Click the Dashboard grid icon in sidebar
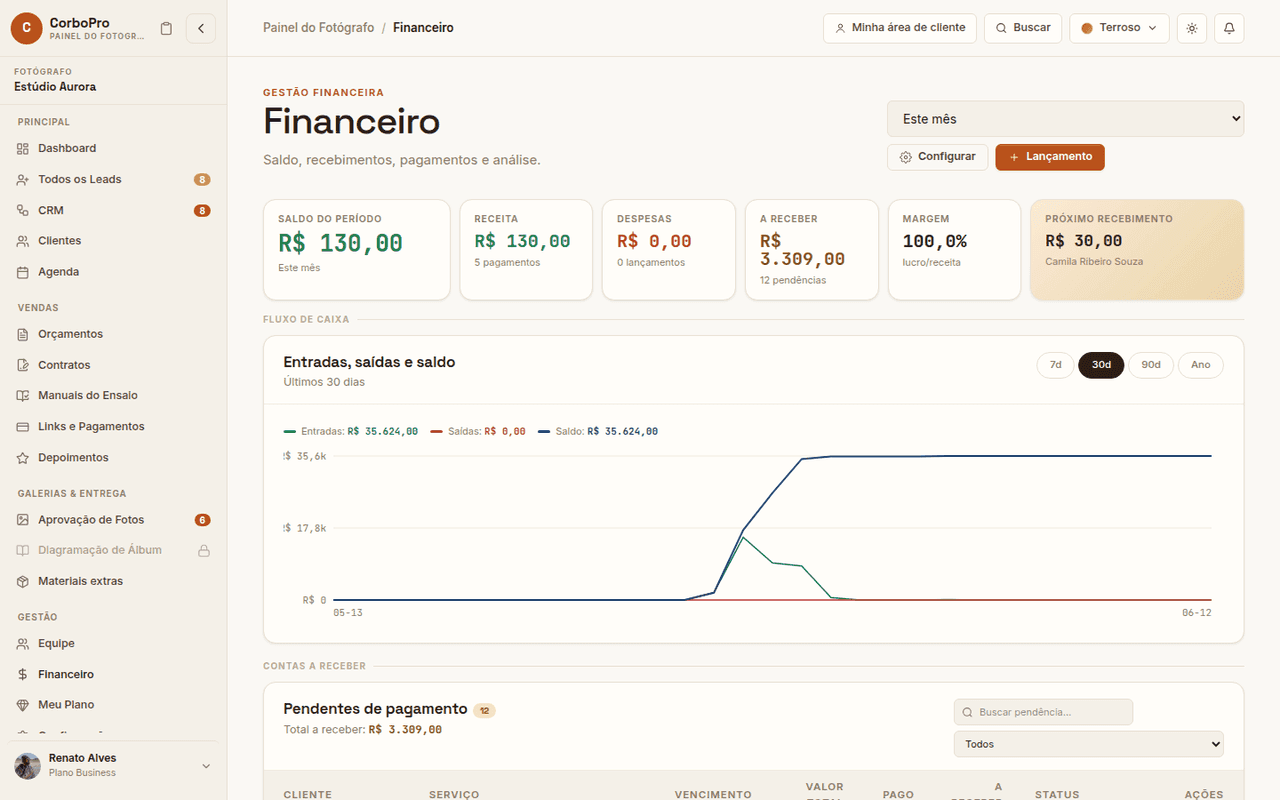Screen dimensions: 1280x800 [23, 148]
